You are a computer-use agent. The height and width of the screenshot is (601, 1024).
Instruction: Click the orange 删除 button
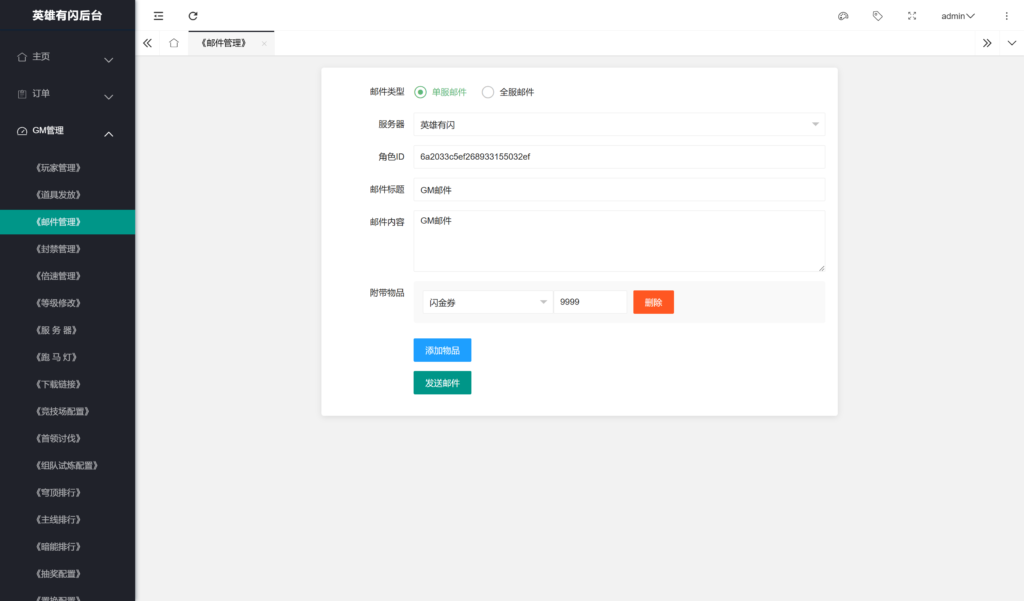tap(653, 302)
